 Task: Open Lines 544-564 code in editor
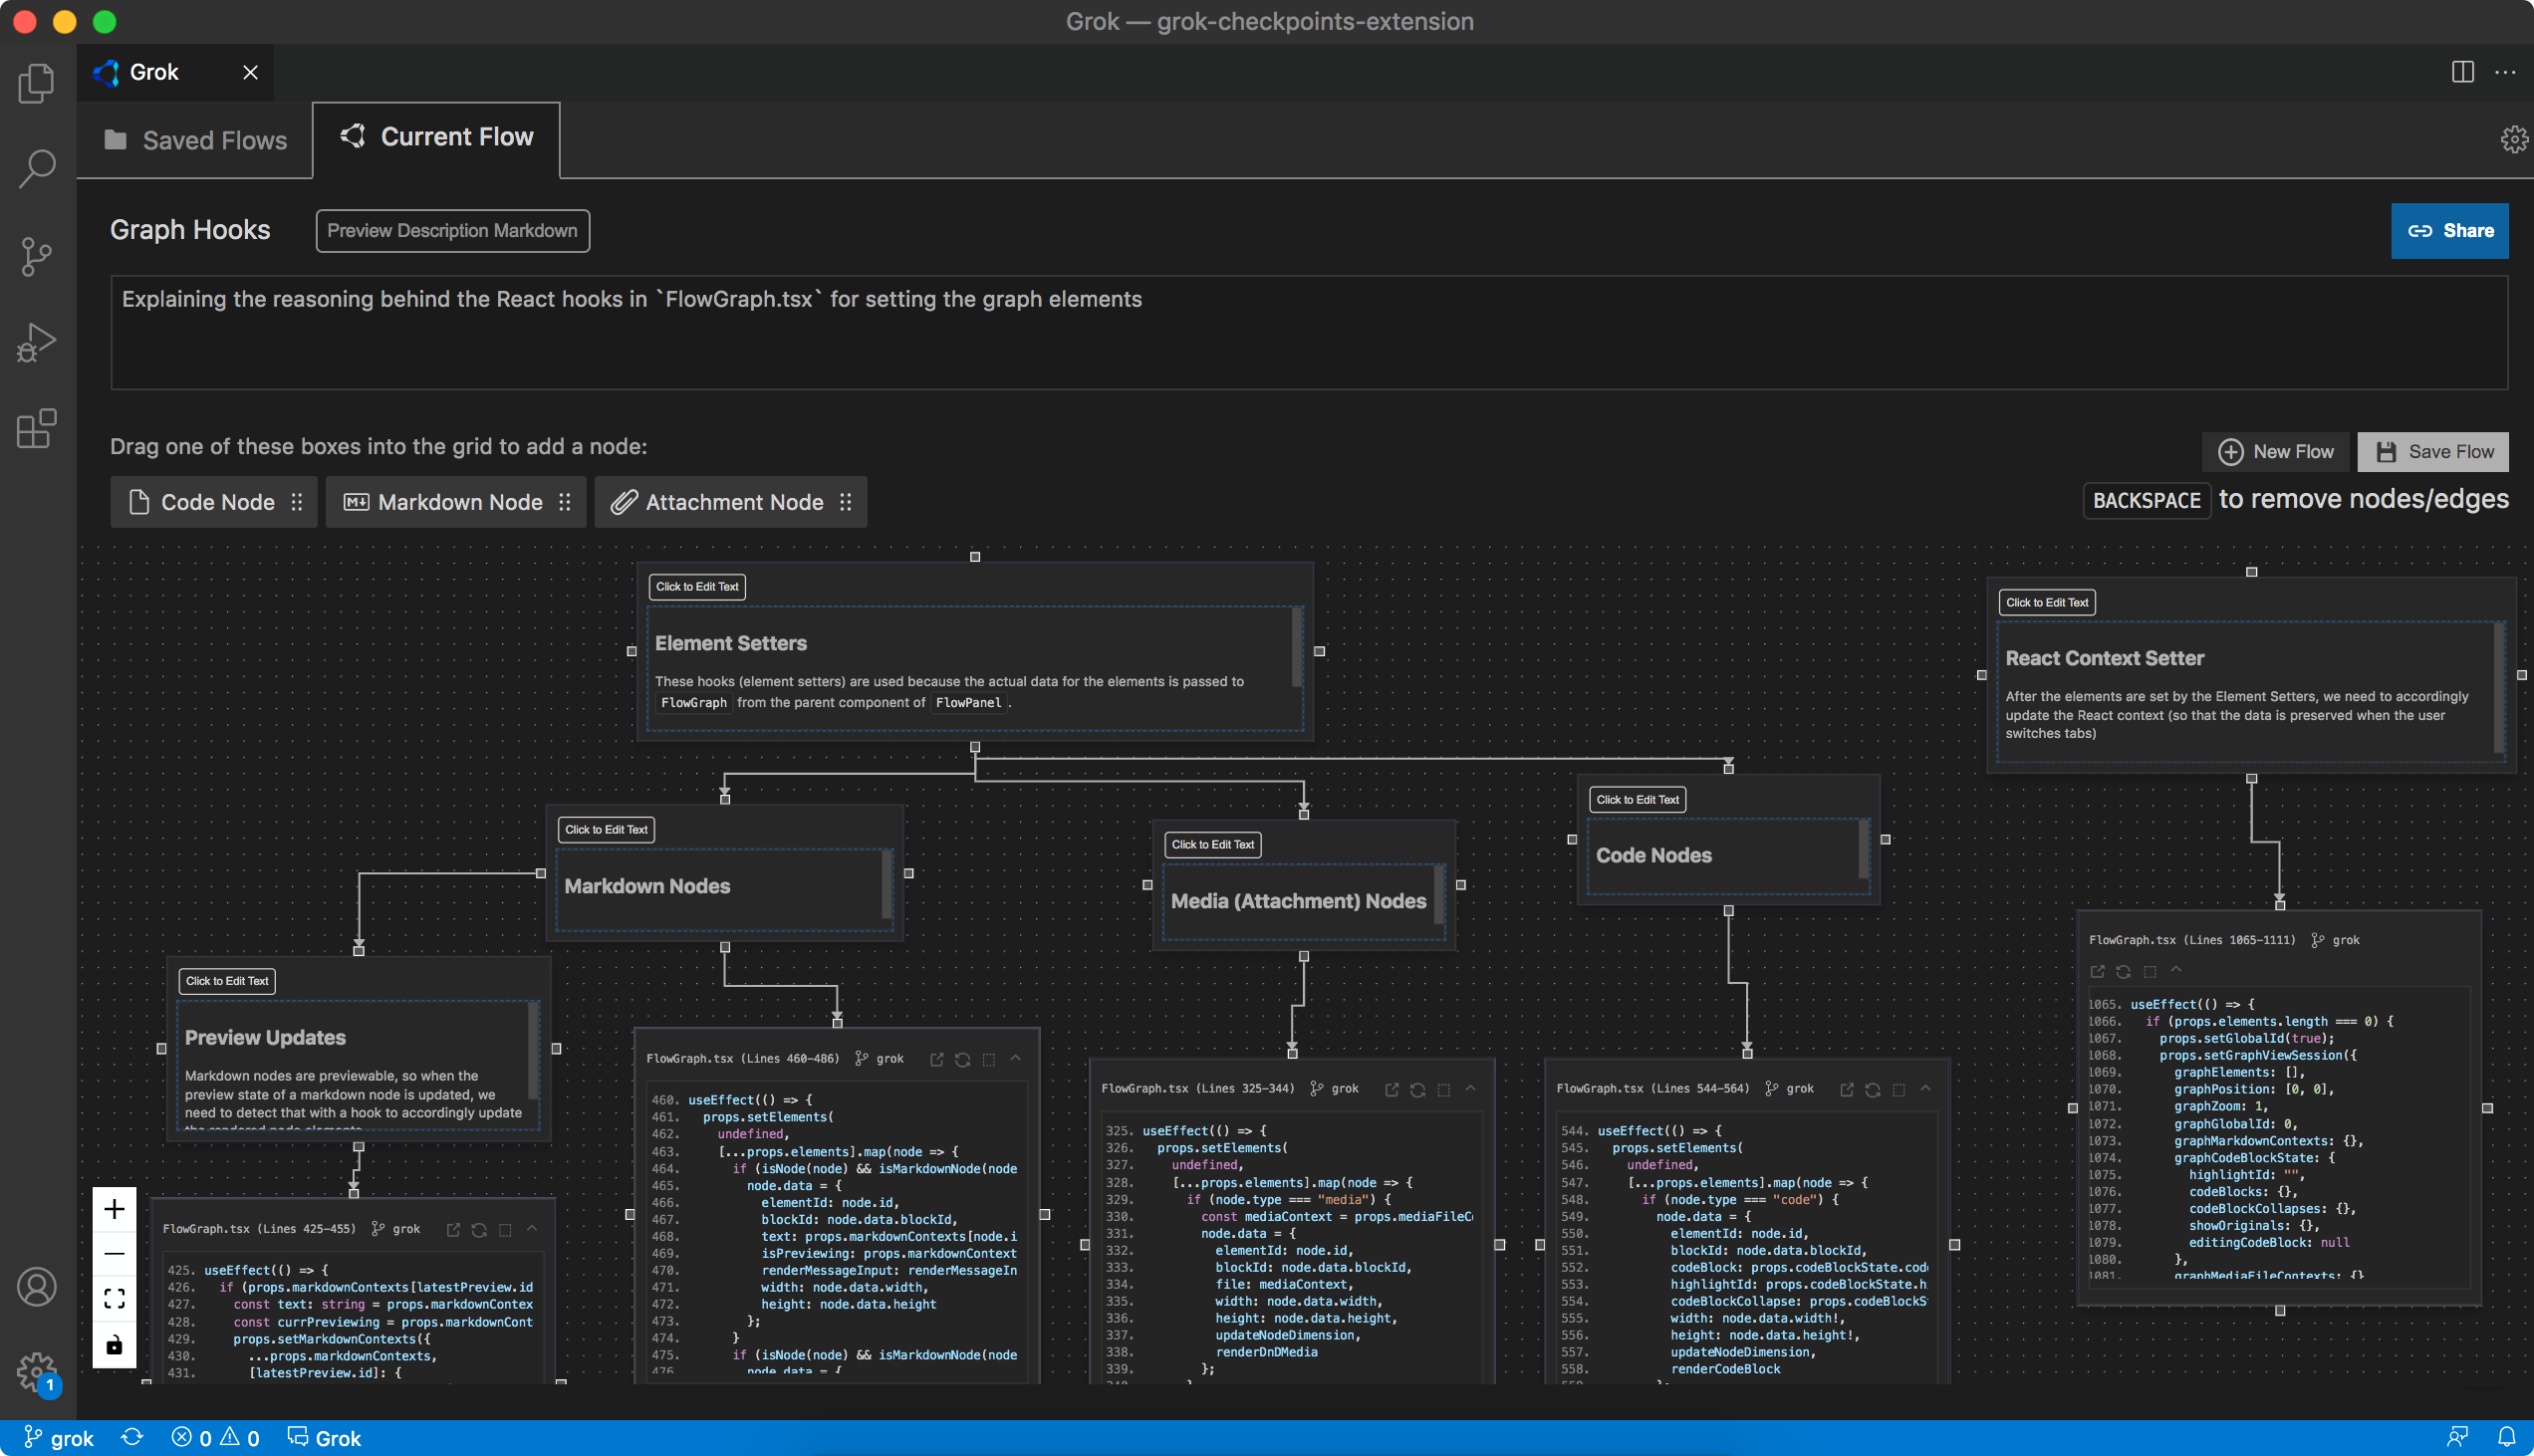(x=1846, y=1089)
